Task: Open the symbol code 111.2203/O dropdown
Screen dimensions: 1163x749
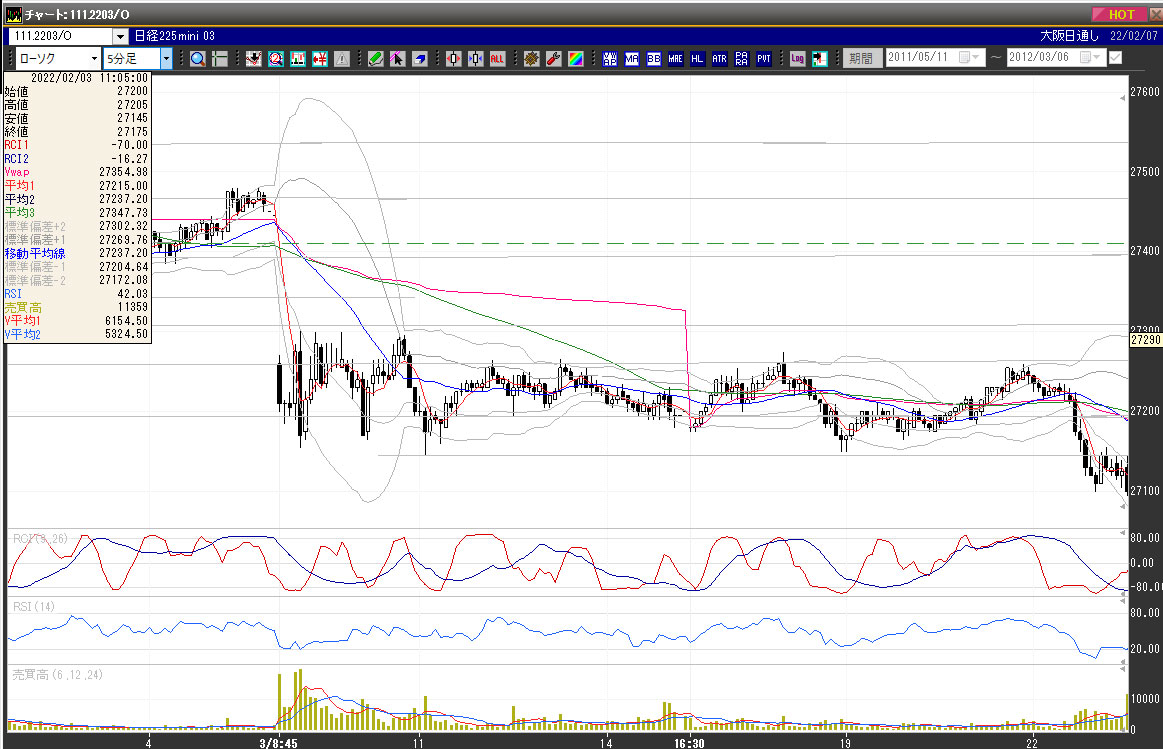Action: 120,36
